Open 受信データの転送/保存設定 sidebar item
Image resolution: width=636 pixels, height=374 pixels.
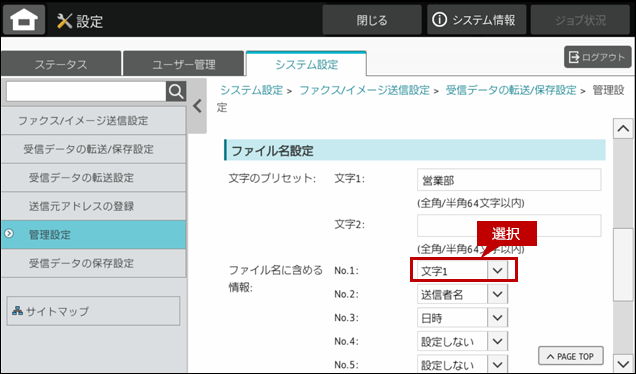pyautogui.click(x=93, y=149)
